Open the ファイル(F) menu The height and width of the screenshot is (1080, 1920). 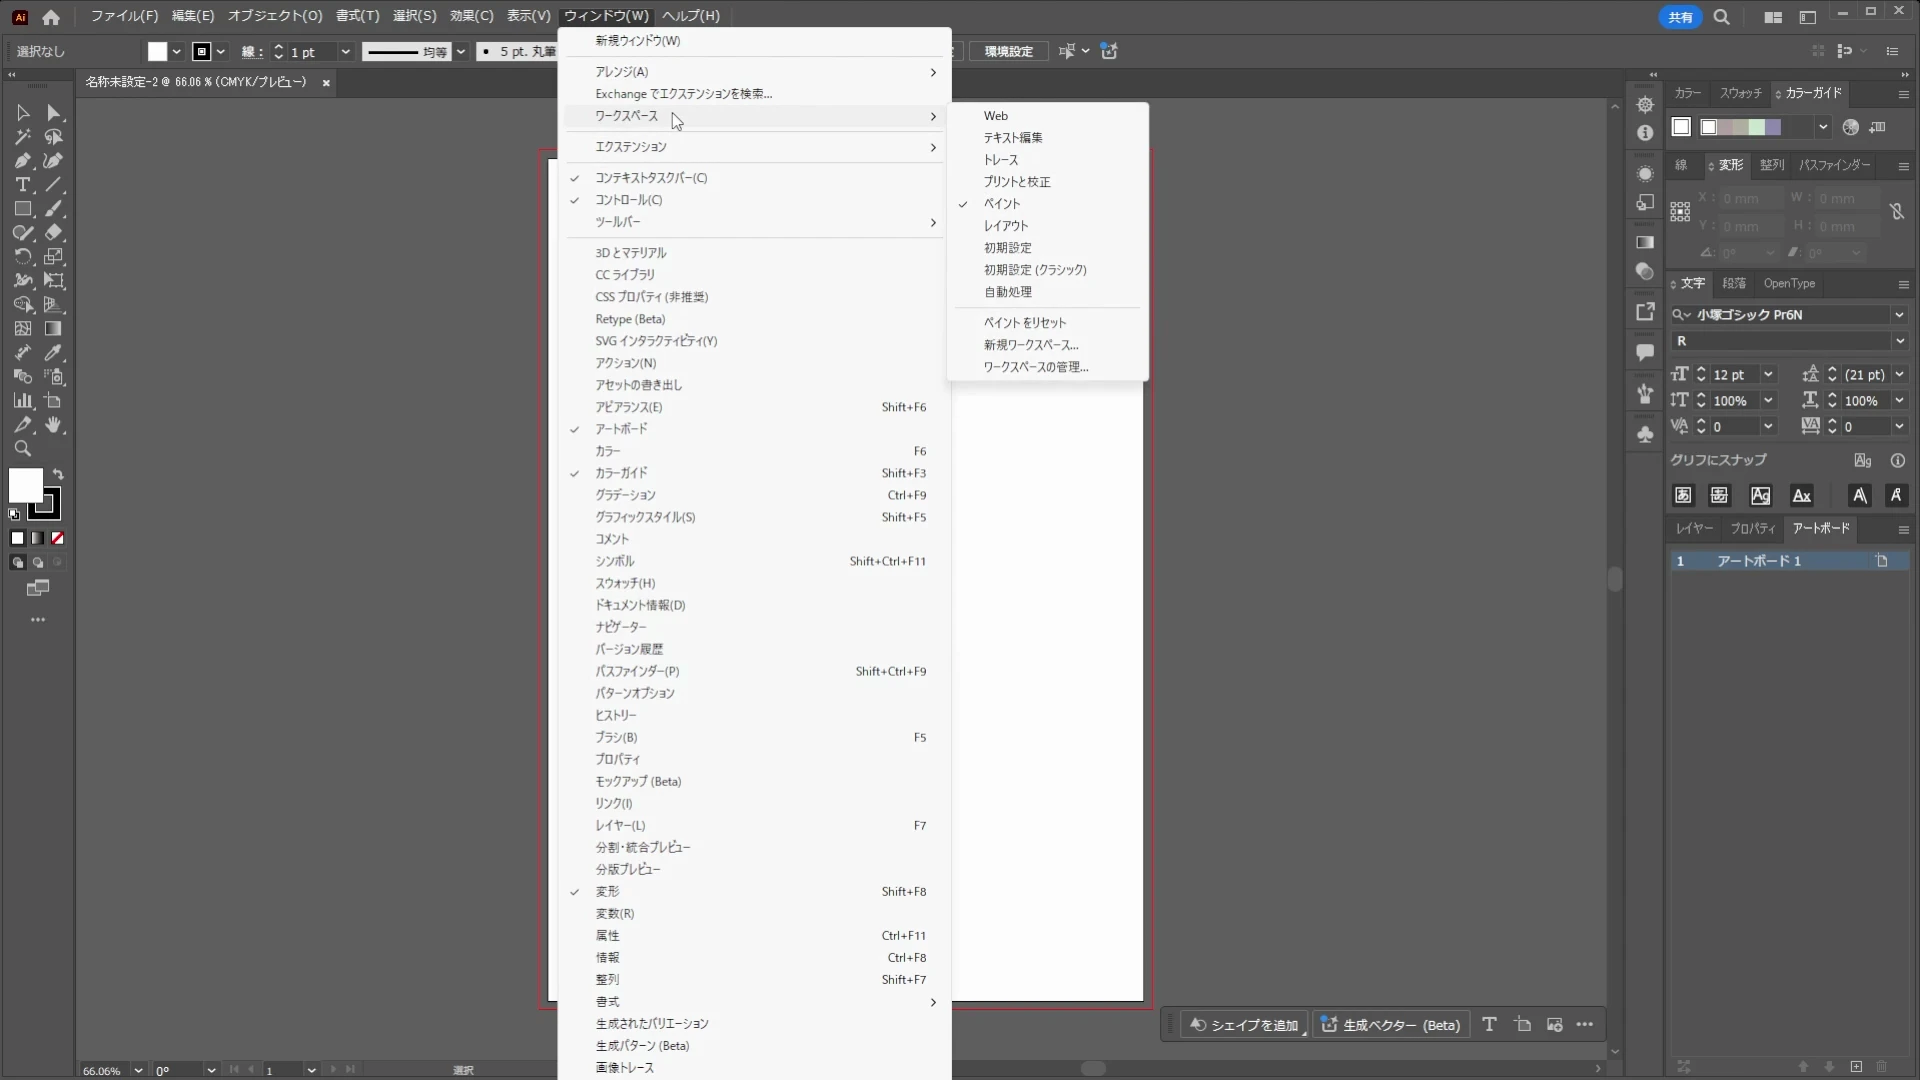pyautogui.click(x=124, y=16)
